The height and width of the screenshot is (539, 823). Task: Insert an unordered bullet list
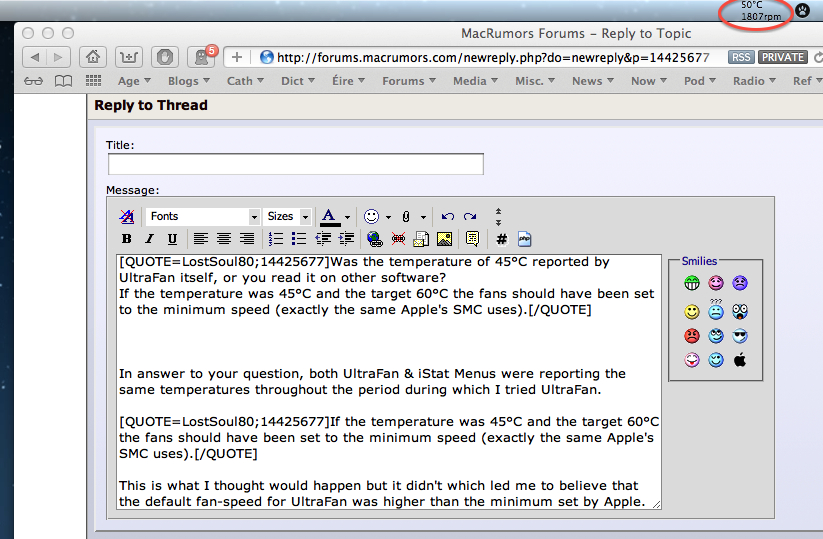299,239
